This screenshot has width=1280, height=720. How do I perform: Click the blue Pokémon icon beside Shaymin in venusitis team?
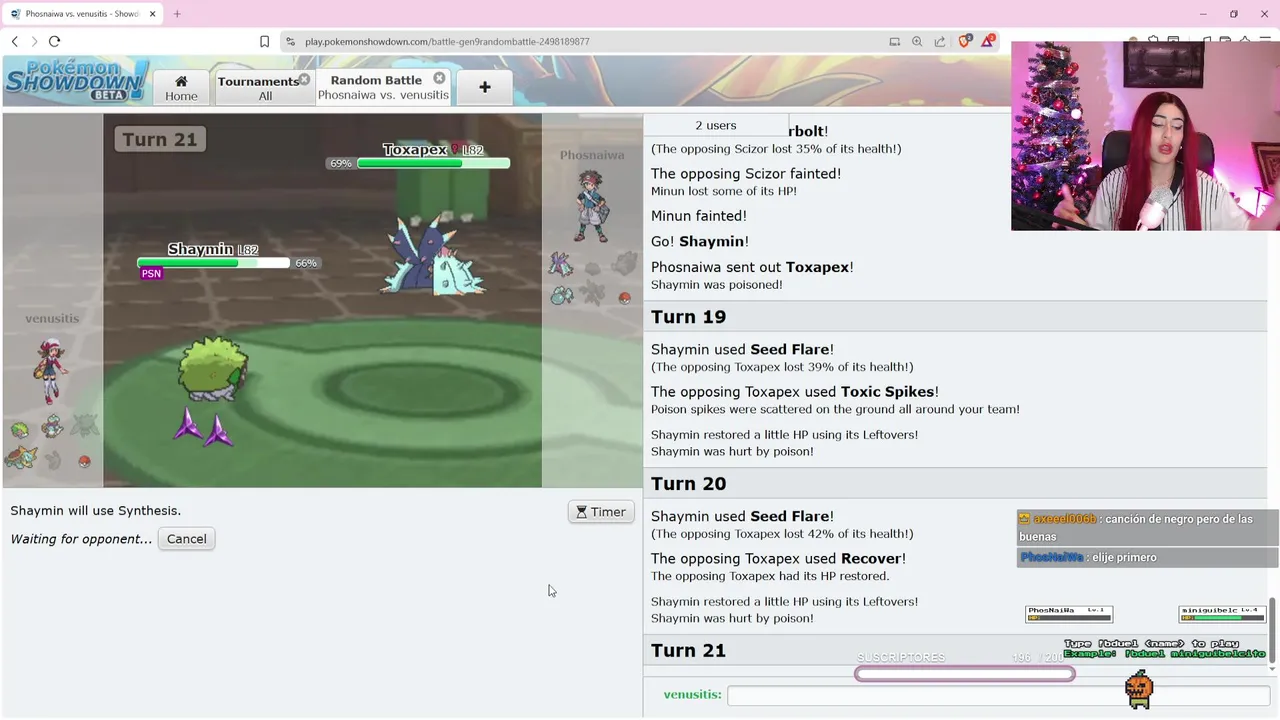tap(52, 428)
